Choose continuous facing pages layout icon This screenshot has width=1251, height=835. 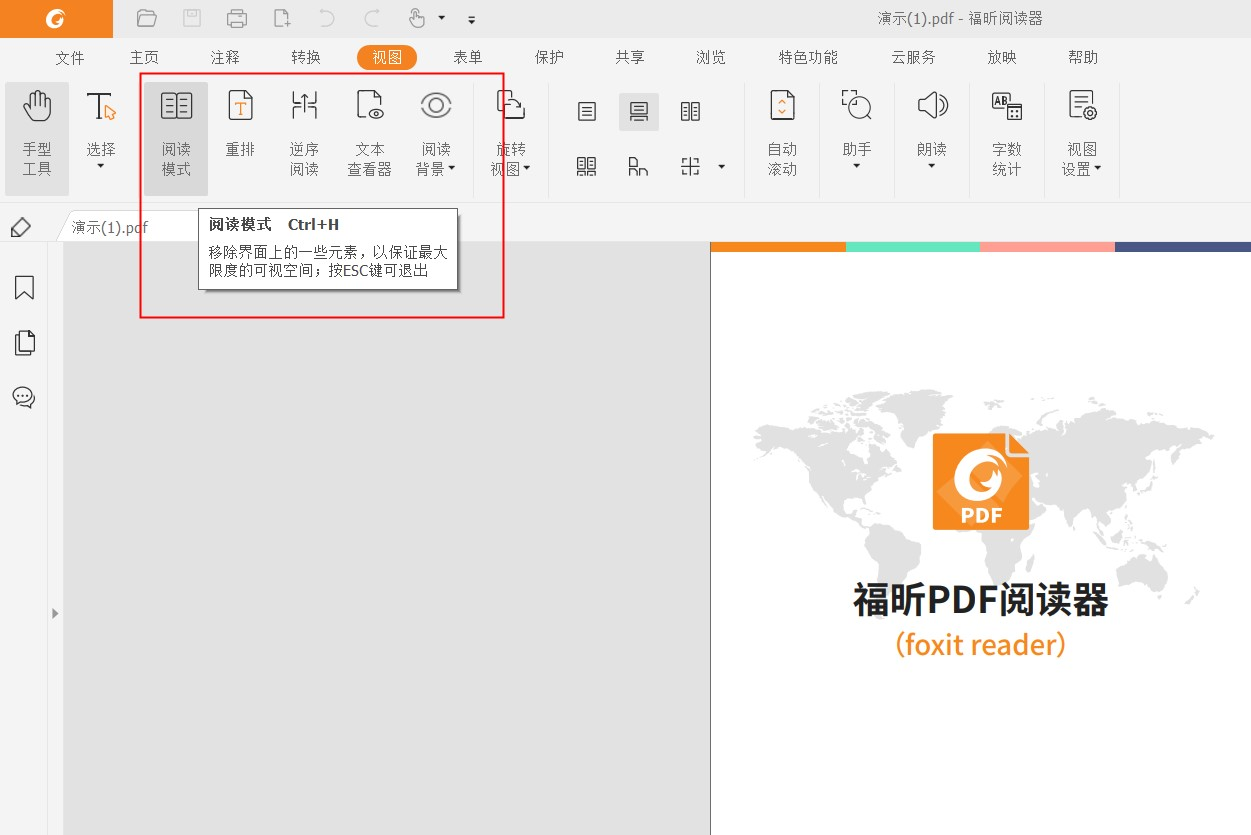[587, 166]
